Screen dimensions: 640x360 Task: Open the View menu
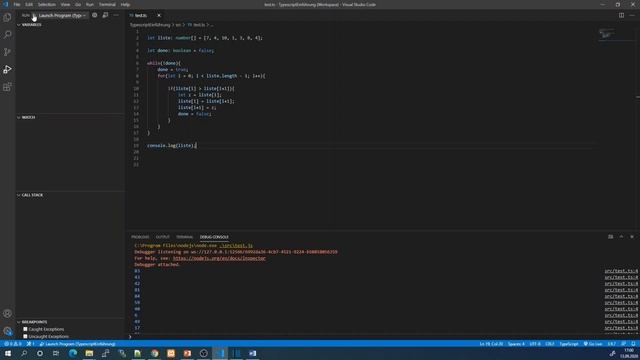65,4
